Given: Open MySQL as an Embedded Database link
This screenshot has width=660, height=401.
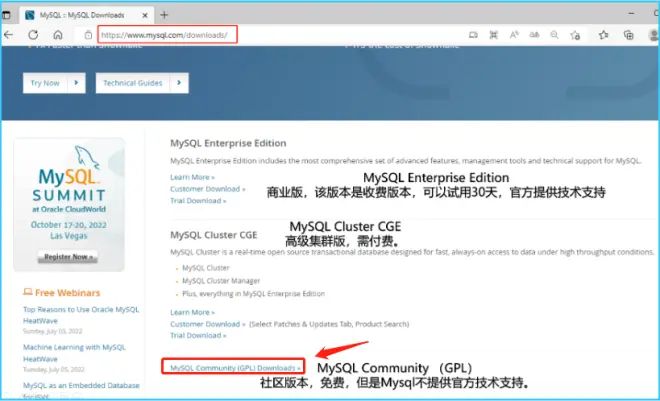Looking at the screenshot, I should (81, 385).
